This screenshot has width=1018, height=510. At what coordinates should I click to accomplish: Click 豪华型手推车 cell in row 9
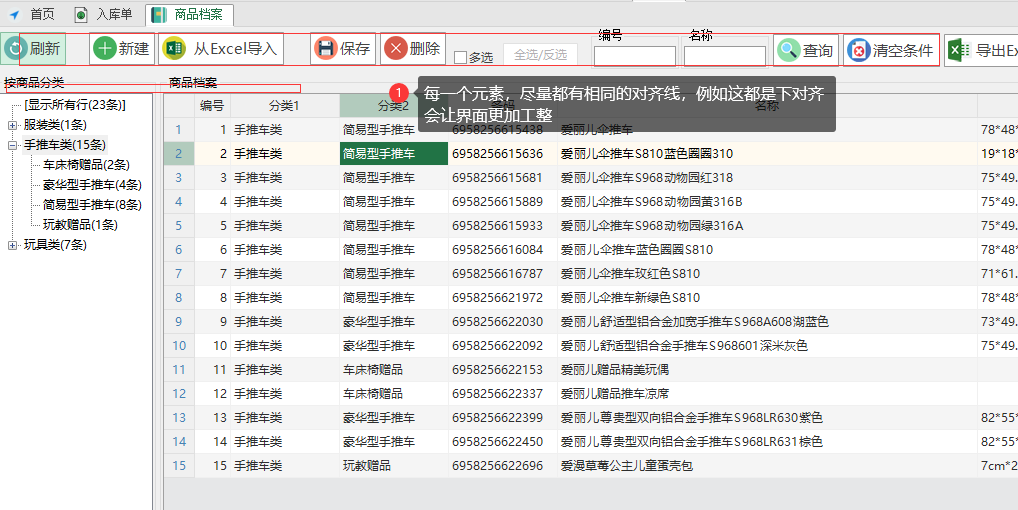tap(393, 322)
